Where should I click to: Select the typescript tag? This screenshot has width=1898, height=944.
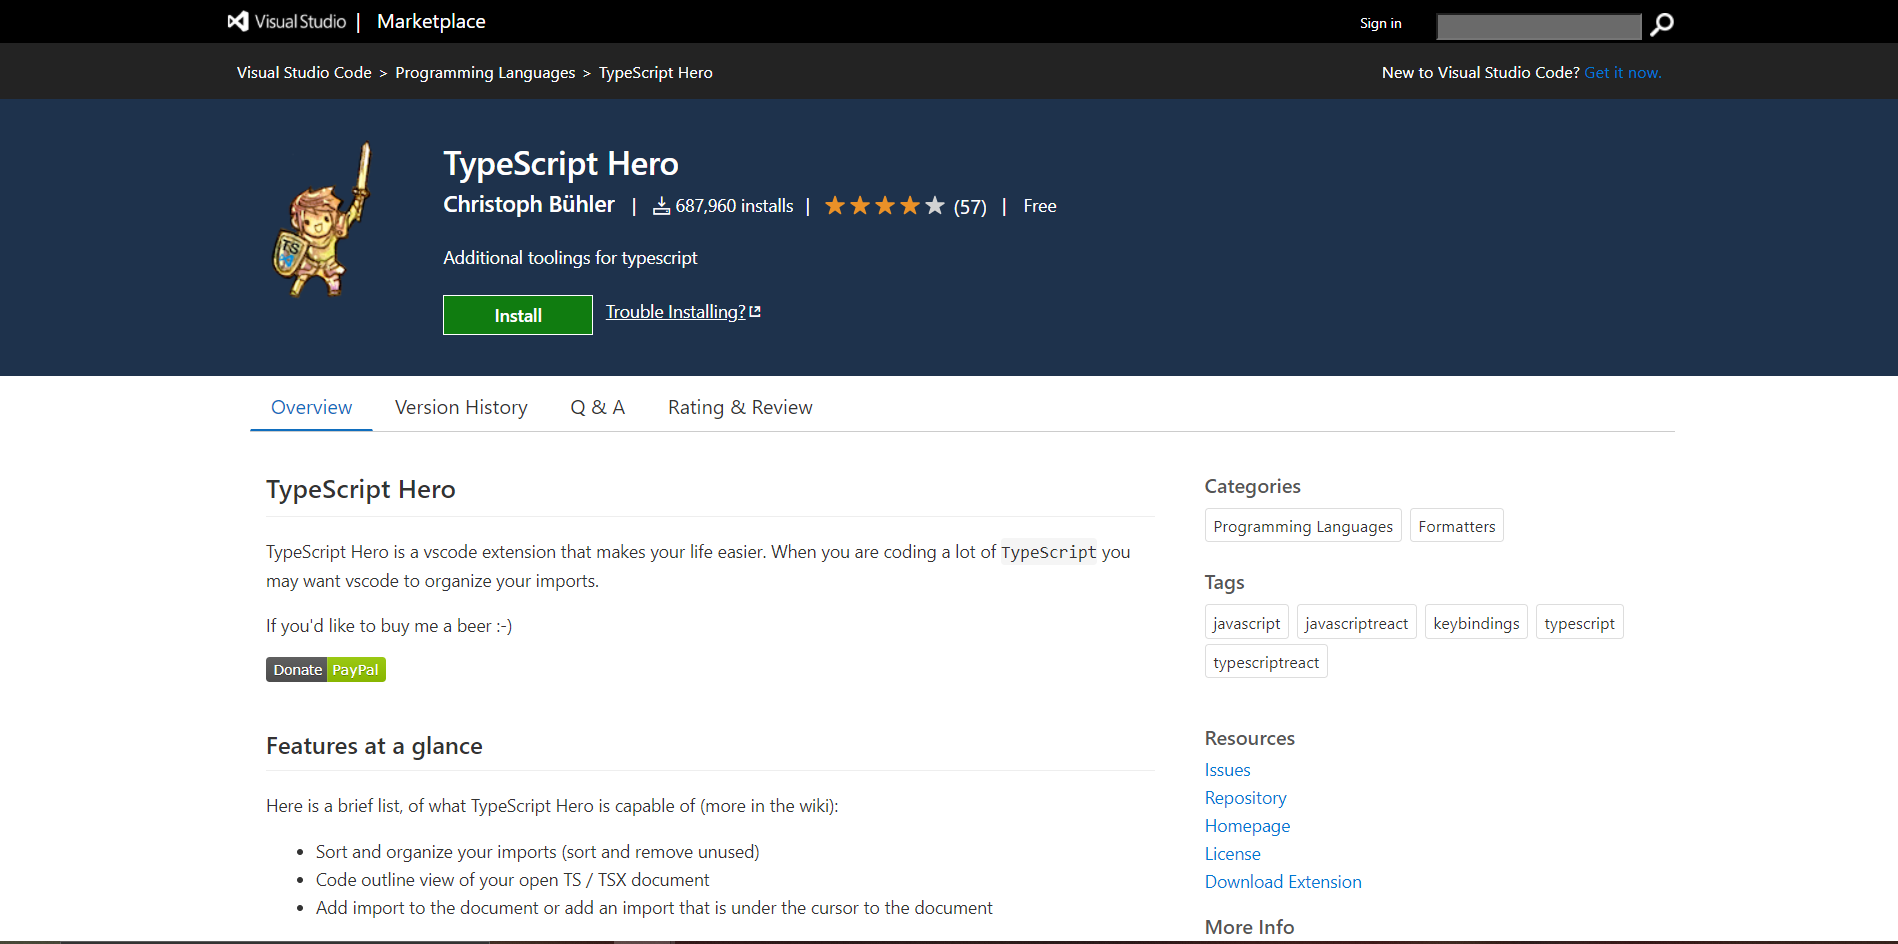coord(1579,622)
